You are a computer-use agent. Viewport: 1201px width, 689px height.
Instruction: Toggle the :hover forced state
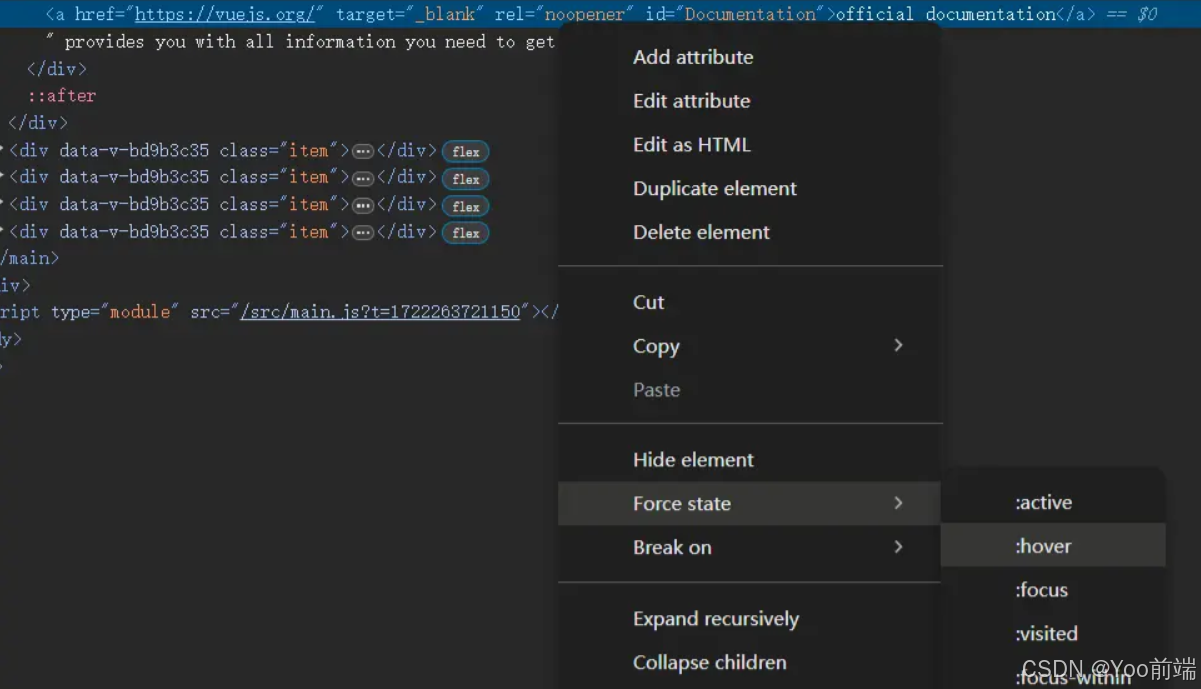coord(1053,546)
